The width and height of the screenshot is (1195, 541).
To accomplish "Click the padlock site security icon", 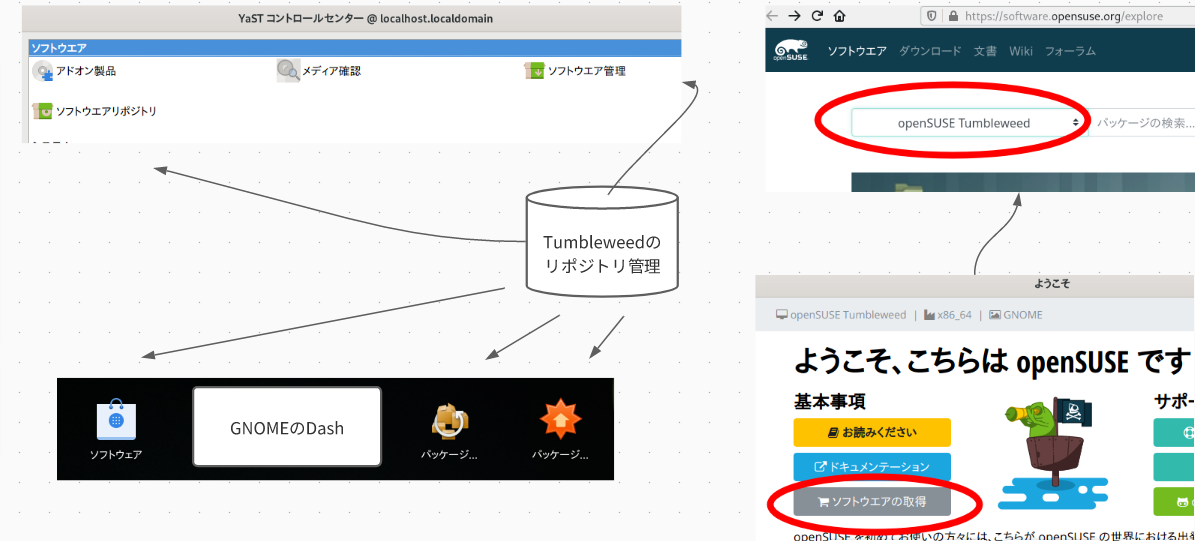I will 953,15.
